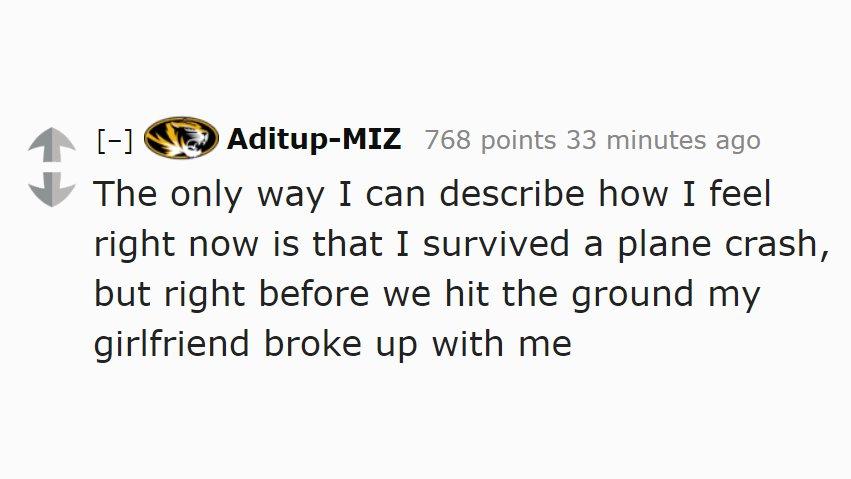Click the word "girlfriend" in the comment
851x479 pixels.
tap(172, 345)
